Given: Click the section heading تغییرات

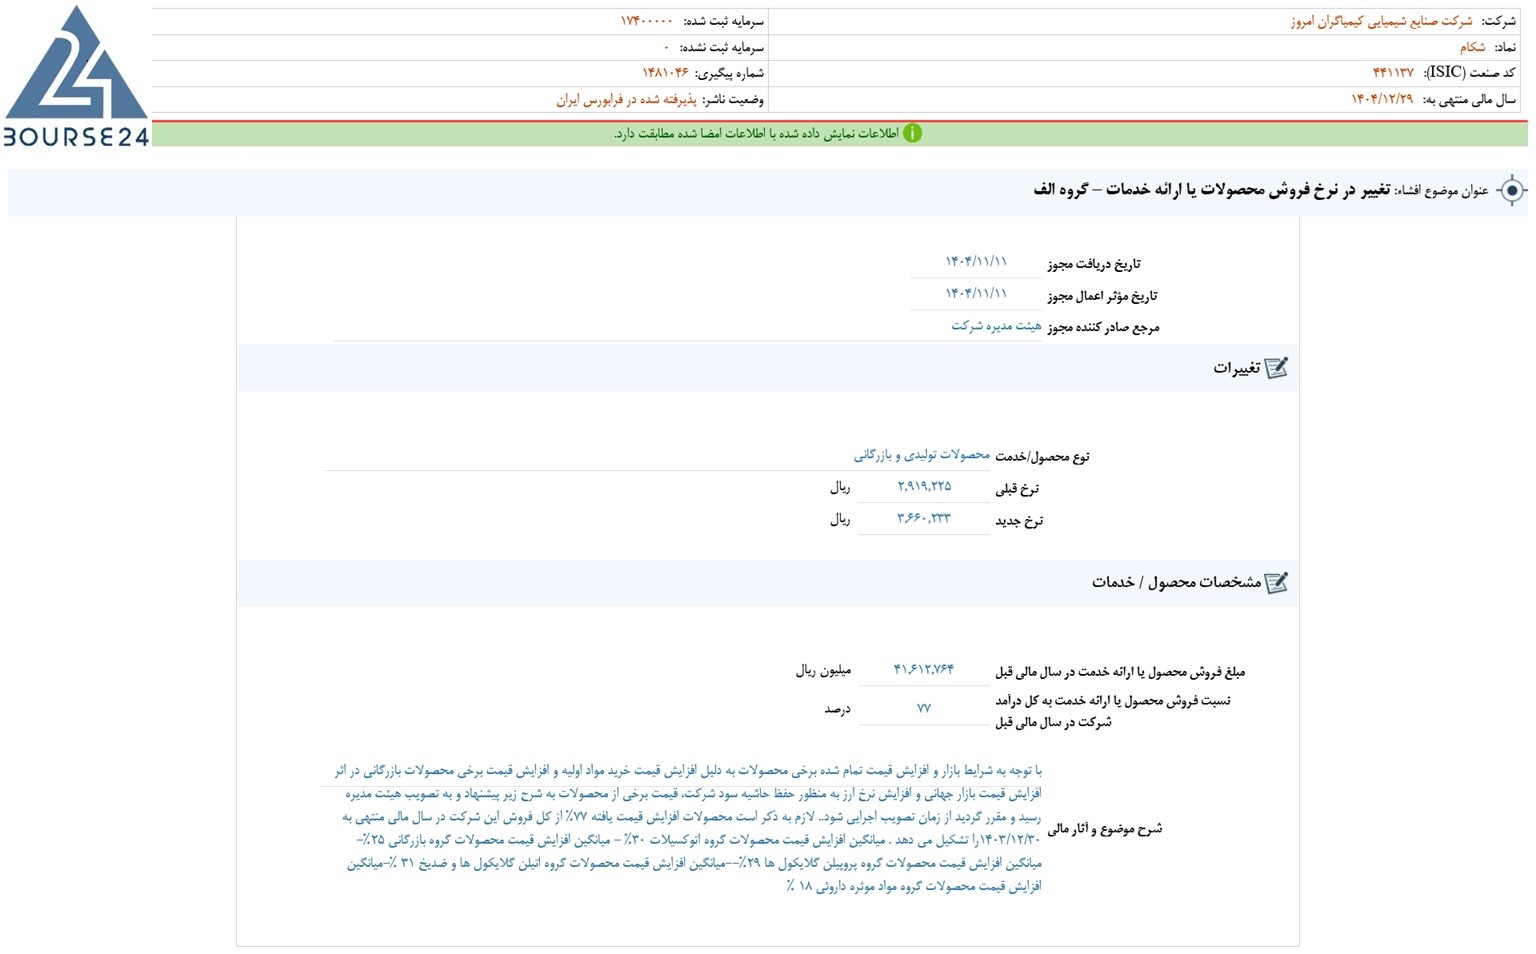Looking at the screenshot, I should coord(1236,368).
